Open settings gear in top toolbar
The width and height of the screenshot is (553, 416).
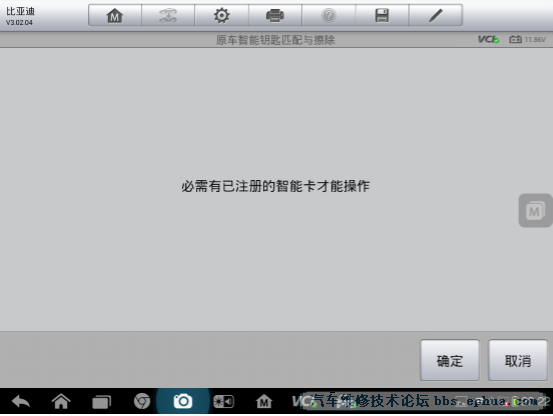coord(221,16)
